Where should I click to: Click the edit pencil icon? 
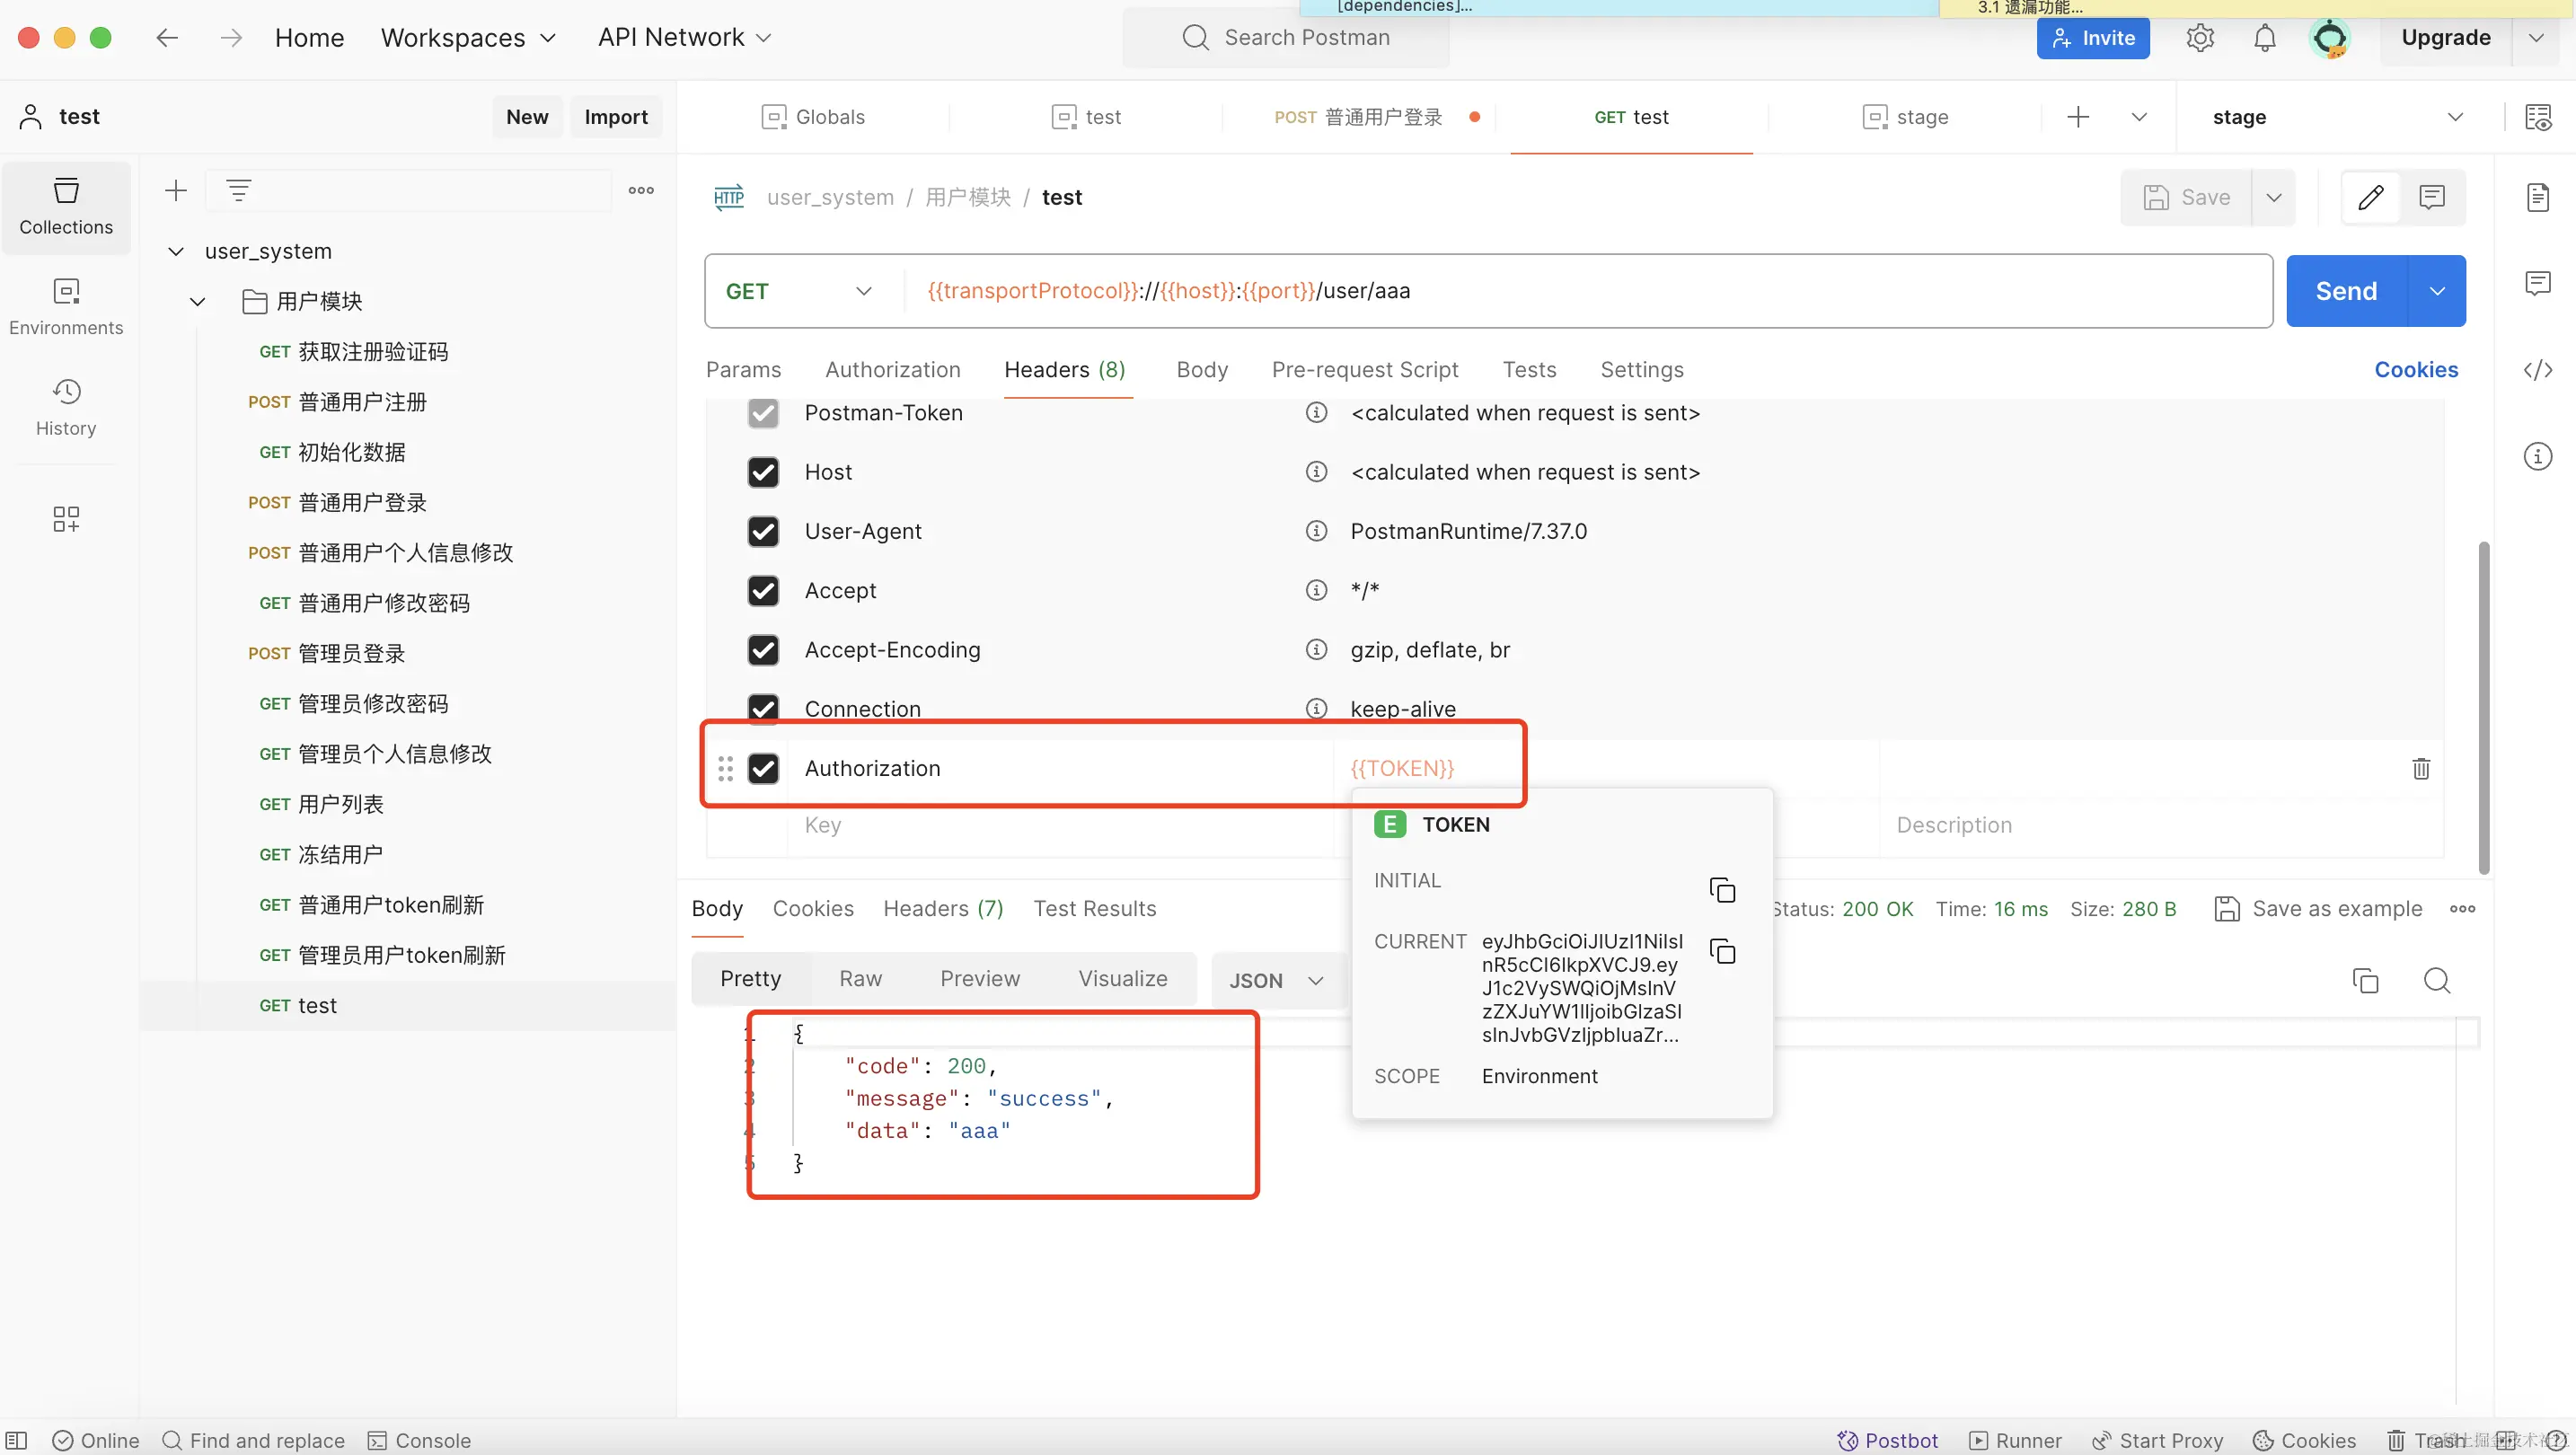tap(2370, 197)
